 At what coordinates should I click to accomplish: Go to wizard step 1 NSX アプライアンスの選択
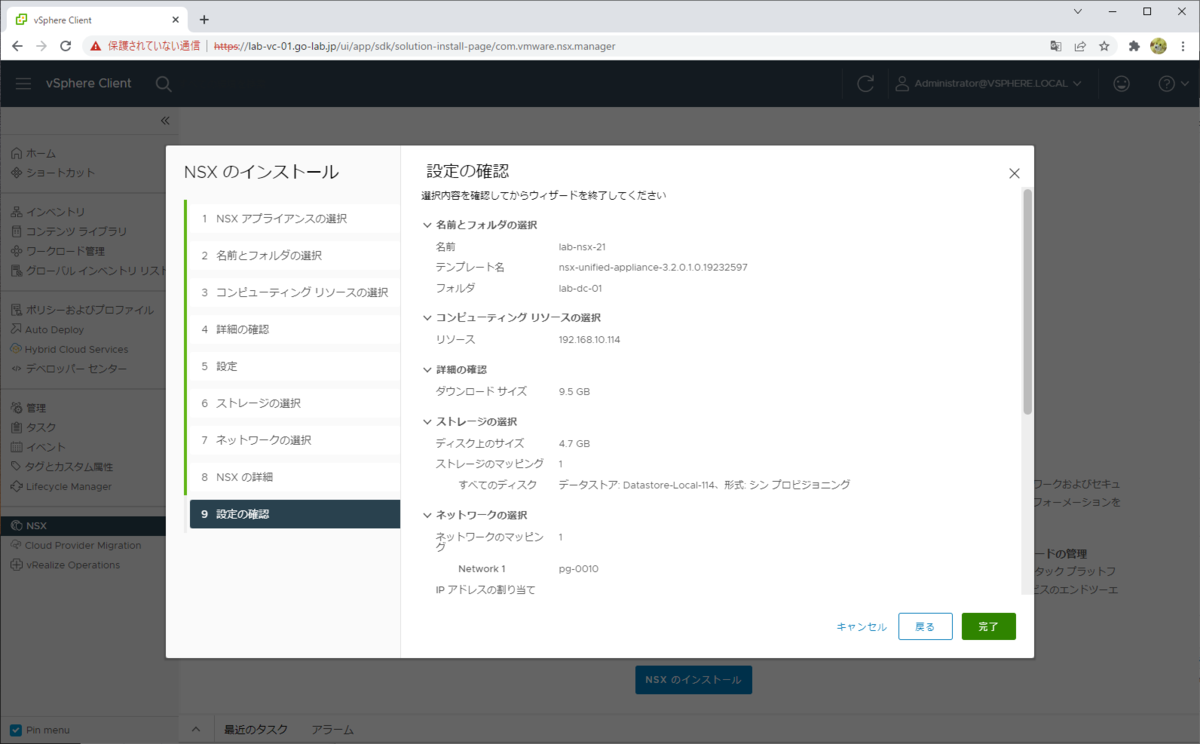pos(294,219)
